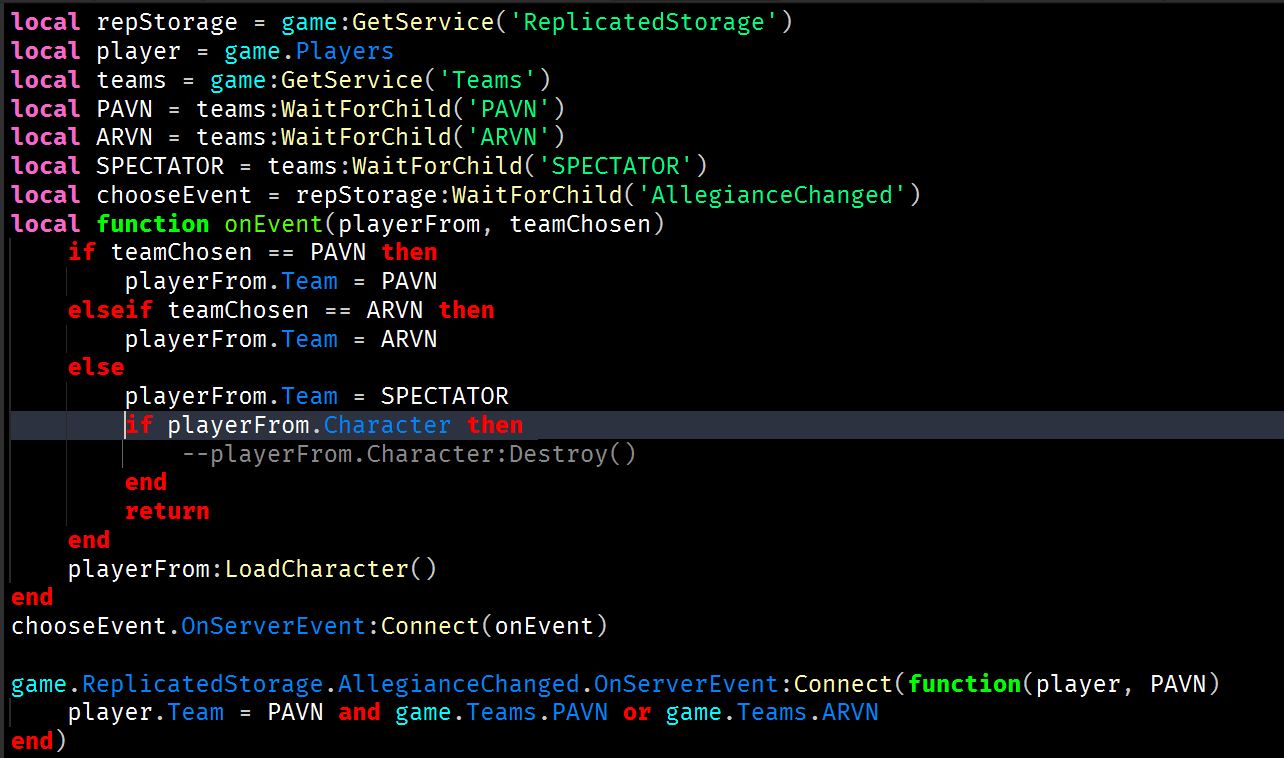This screenshot has width=1284, height=758.
Task: Click the LoadCharacter method call
Action: [x=316, y=569]
